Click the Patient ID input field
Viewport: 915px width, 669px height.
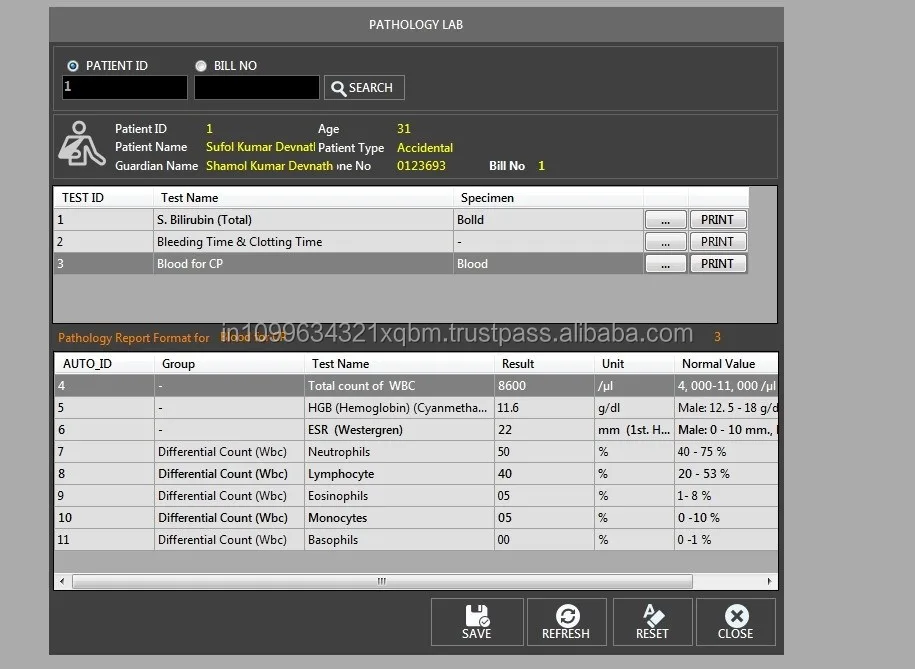124,88
